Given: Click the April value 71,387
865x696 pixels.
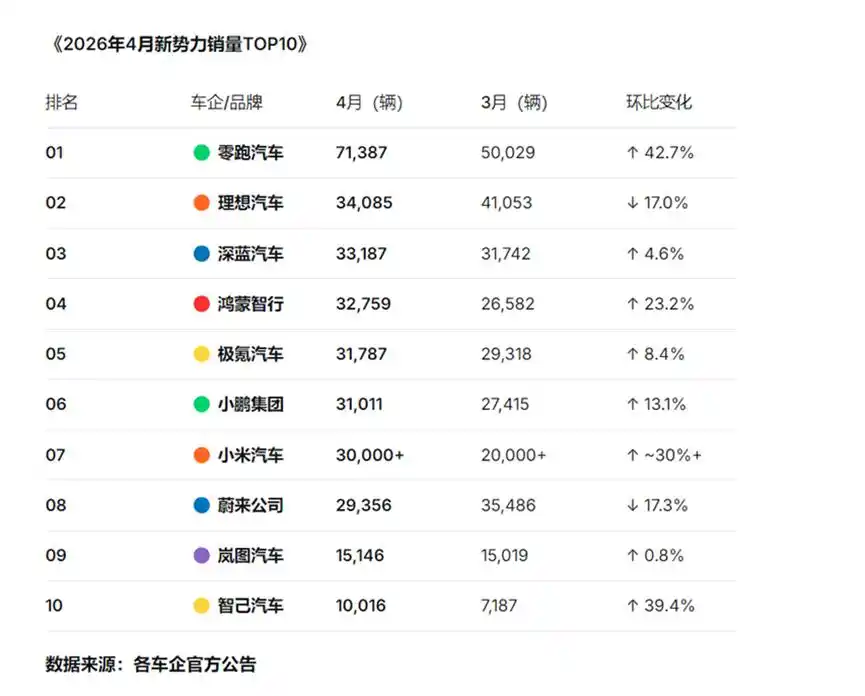Looking at the screenshot, I should coord(361,152).
